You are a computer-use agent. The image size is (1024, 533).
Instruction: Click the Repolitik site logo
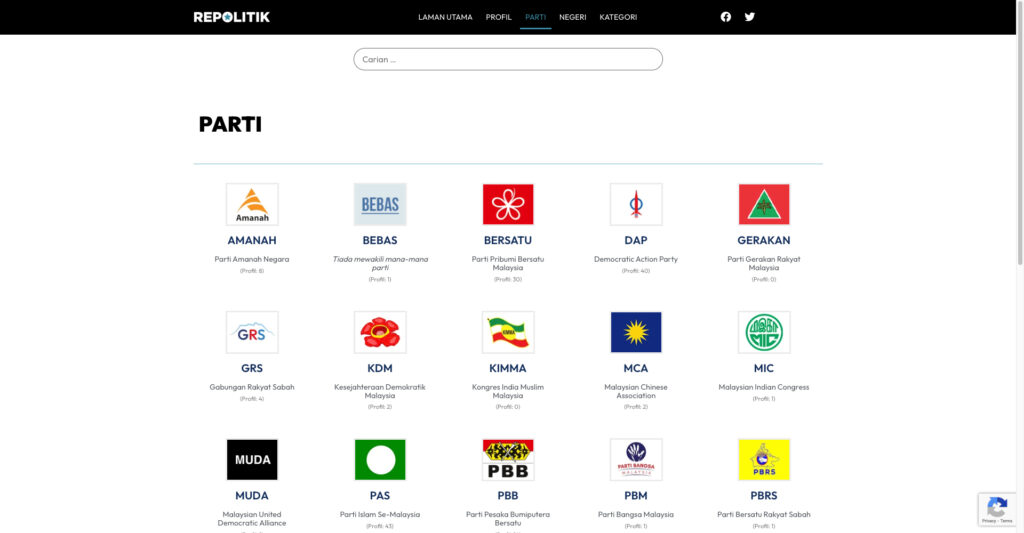coord(232,17)
